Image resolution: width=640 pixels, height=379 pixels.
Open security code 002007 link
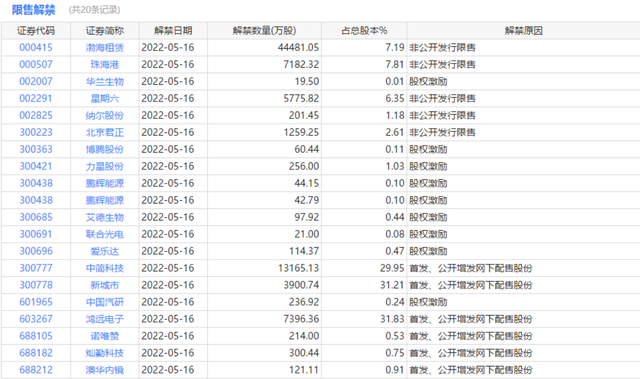pyautogui.click(x=36, y=81)
